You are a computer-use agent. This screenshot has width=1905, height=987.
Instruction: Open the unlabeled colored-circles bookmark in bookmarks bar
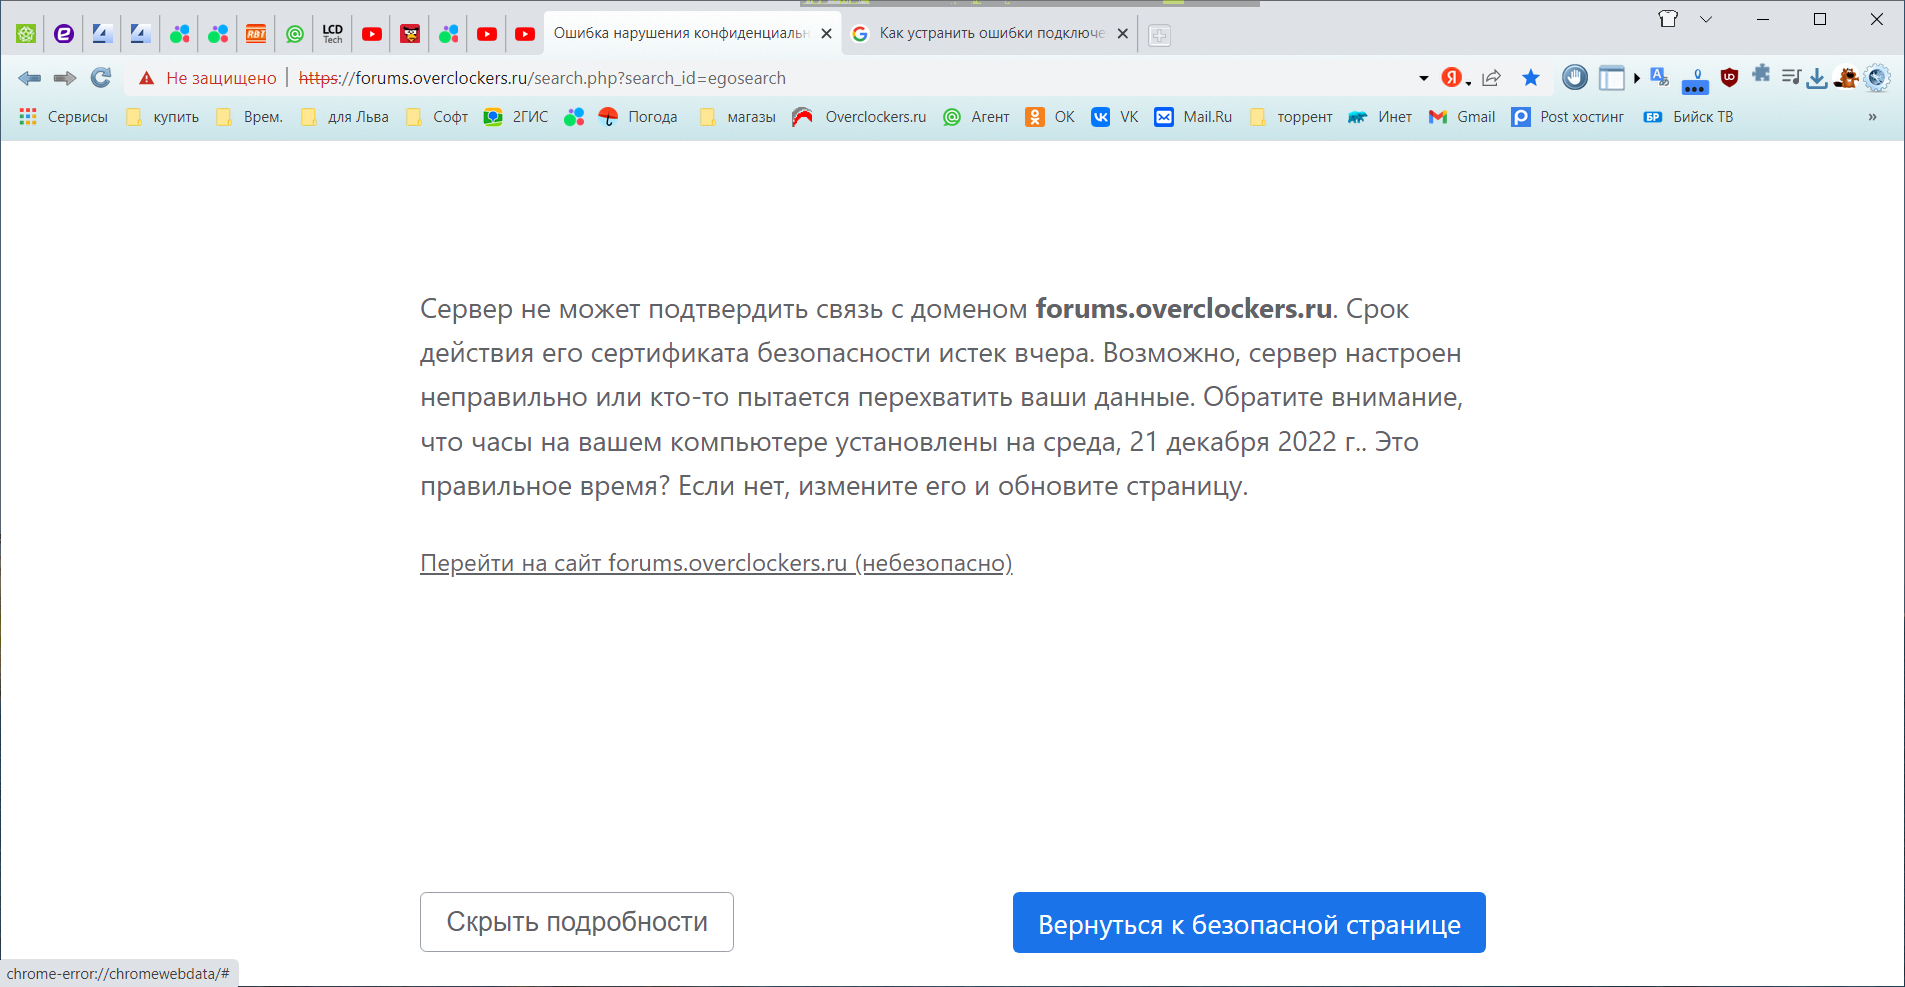pyautogui.click(x=574, y=117)
